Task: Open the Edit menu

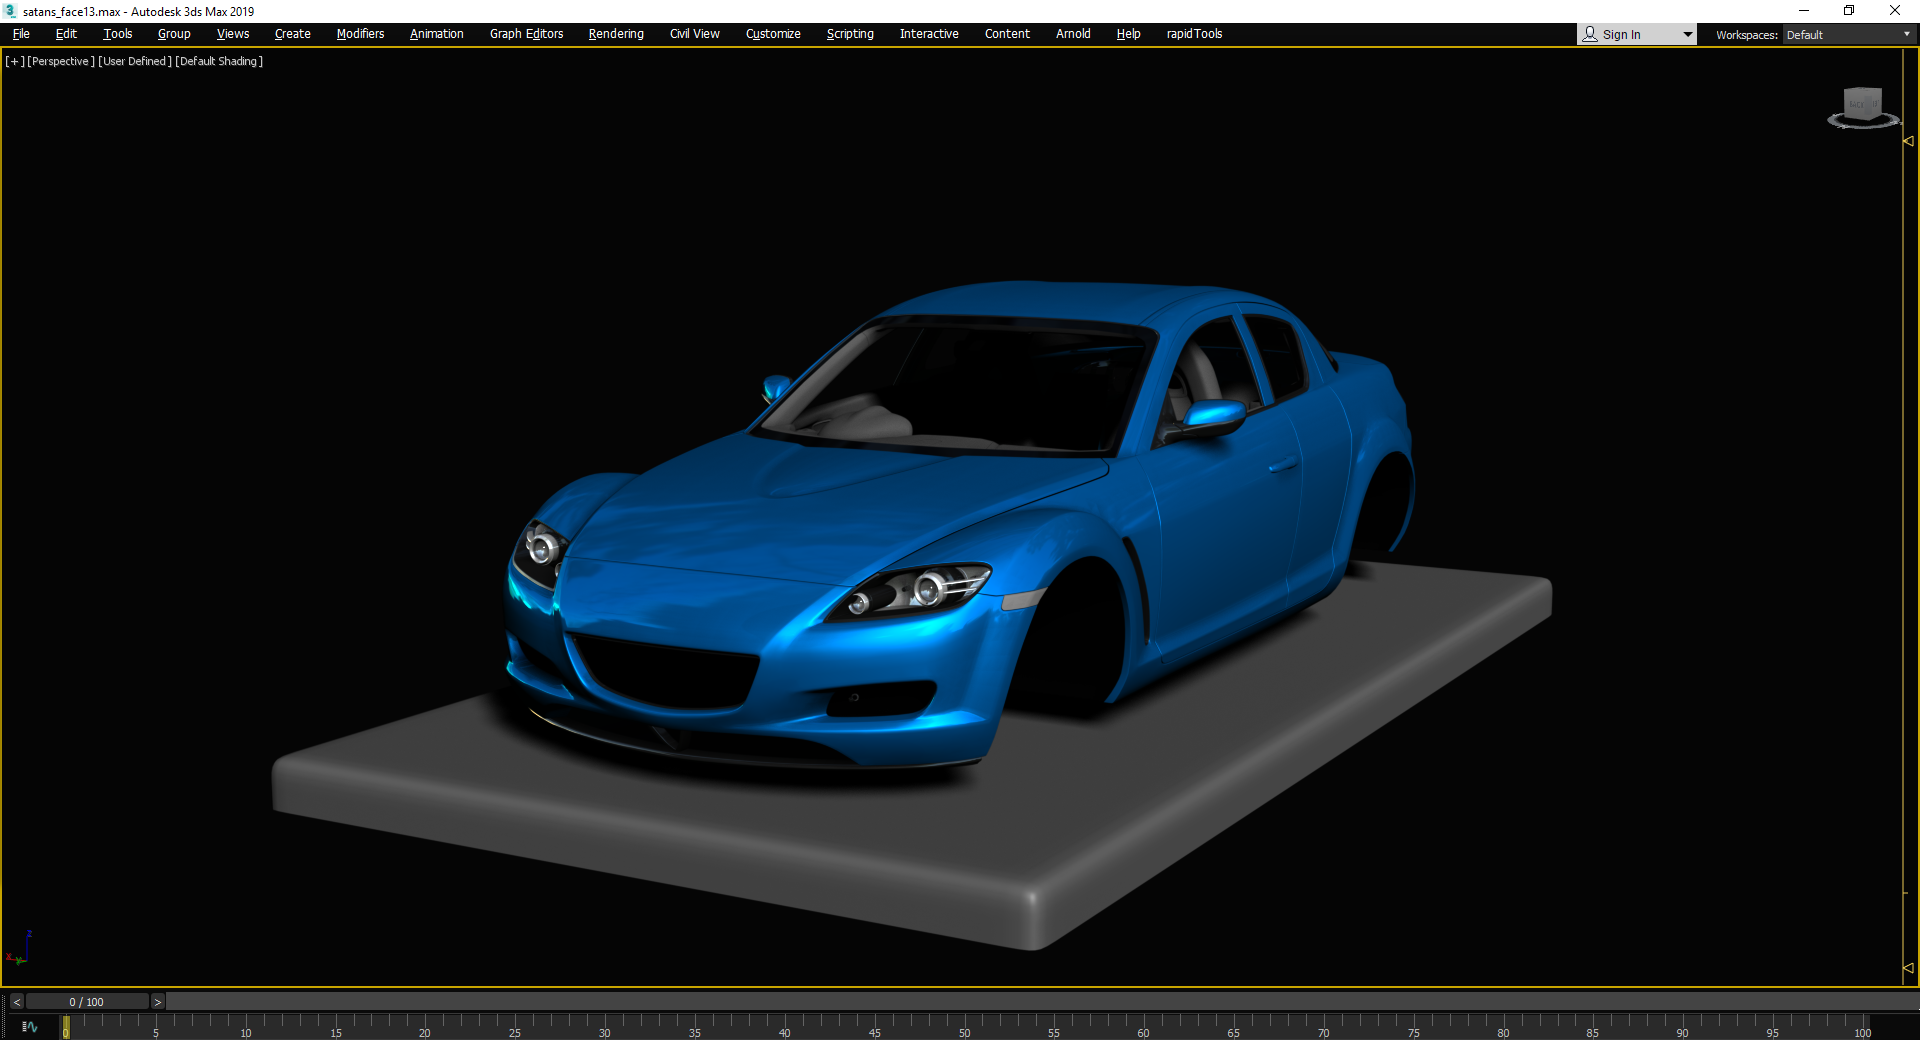Action: tap(66, 34)
